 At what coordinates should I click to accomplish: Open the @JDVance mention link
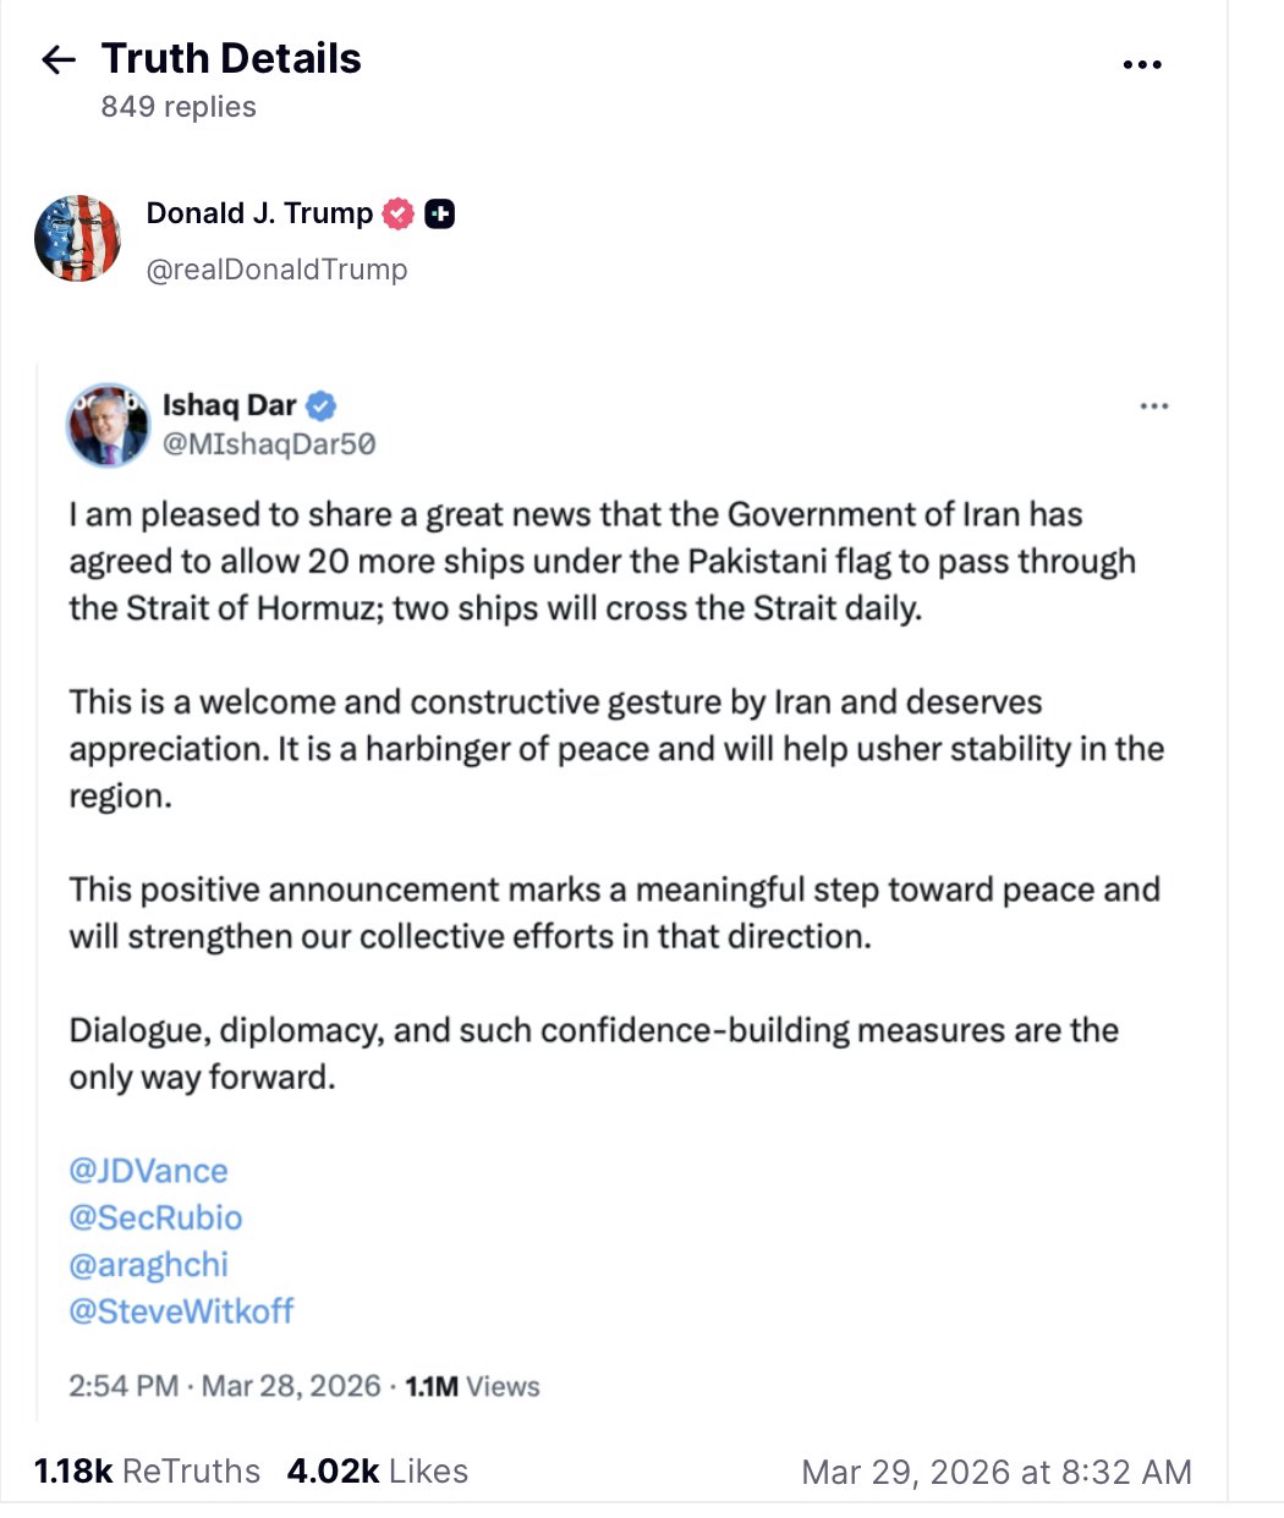[147, 1170]
